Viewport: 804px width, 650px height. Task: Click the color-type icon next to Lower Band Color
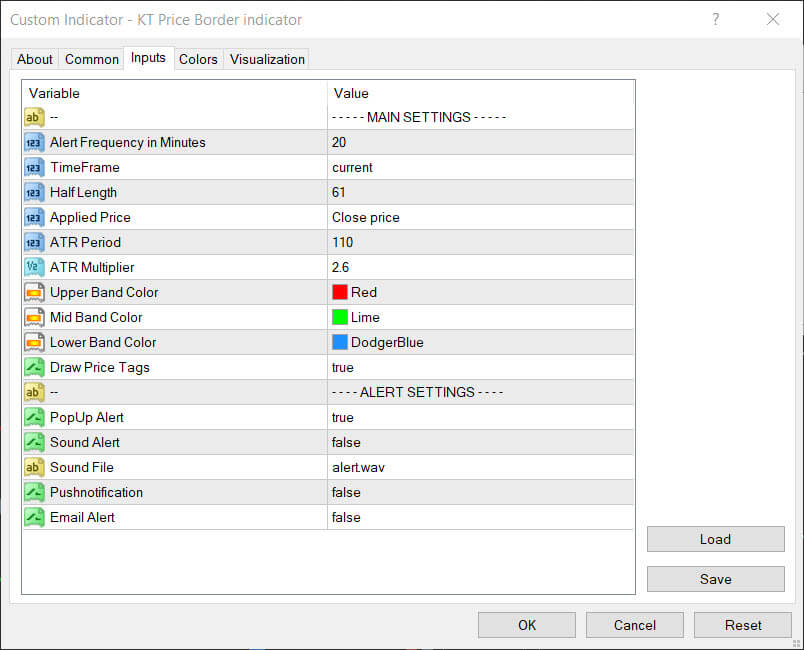[34, 342]
